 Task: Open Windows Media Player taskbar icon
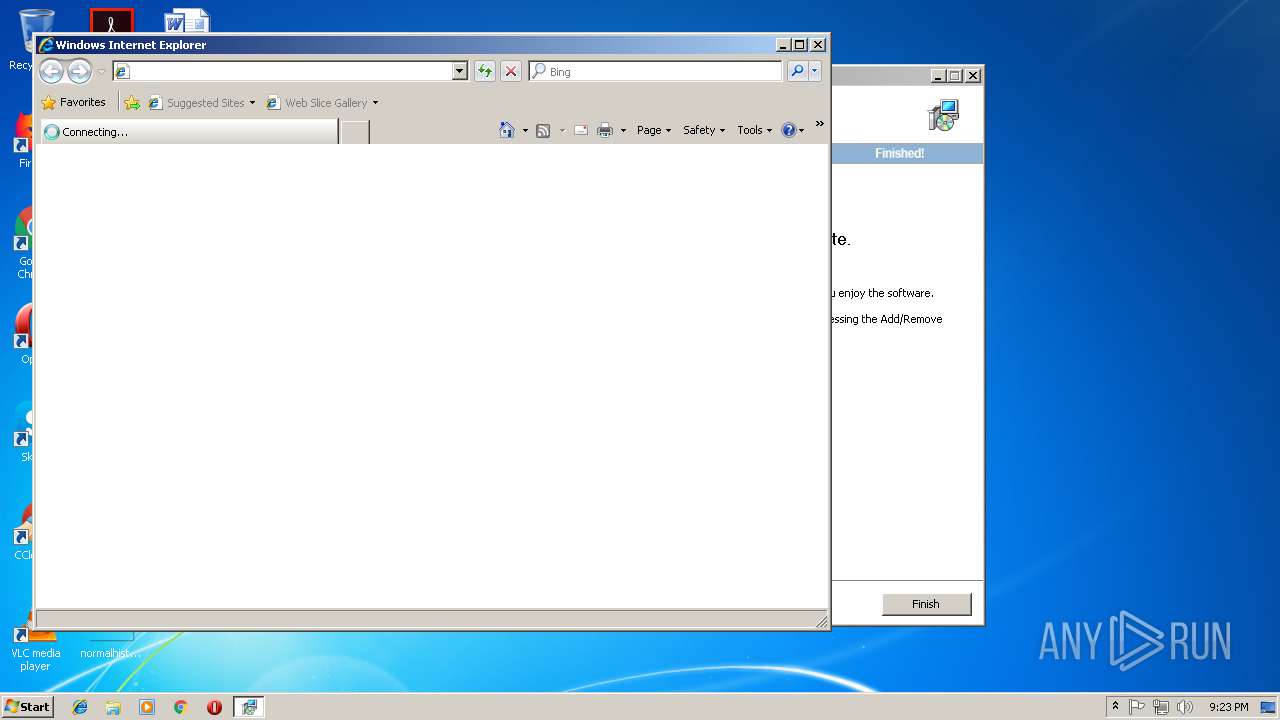pyautogui.click(x=147, y=707)
